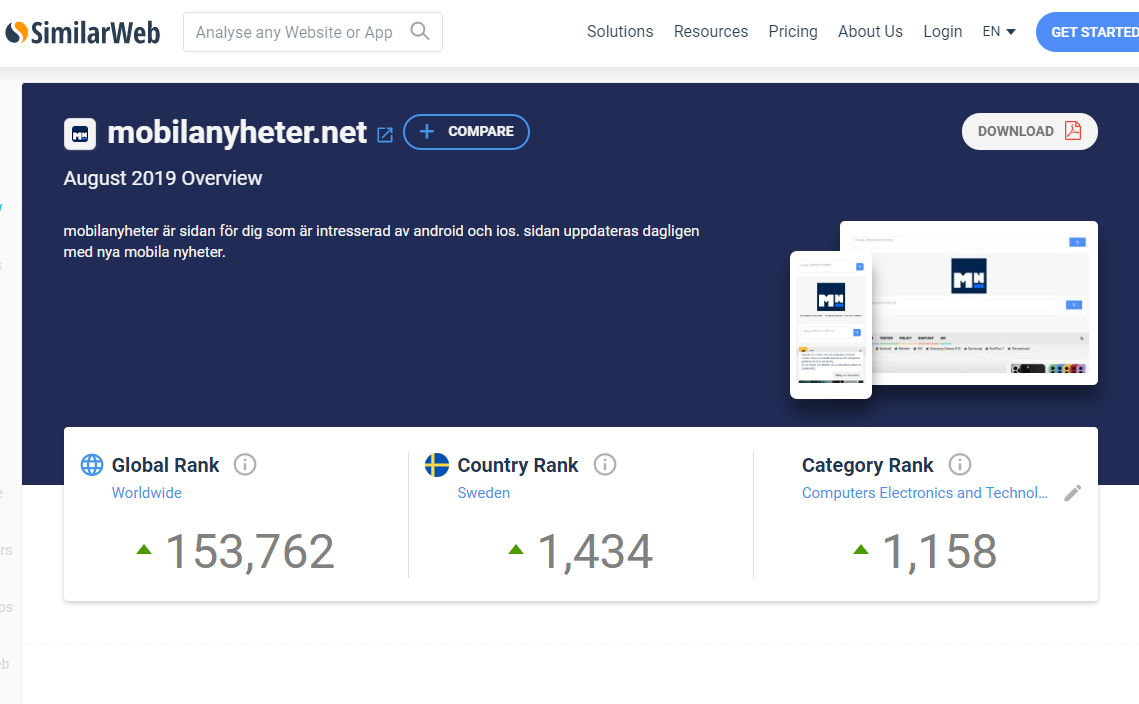Open mobilanyheter.net via external link icon
Image resolution: width=1139 pixels, height=704 pixels.
tap(385, 134)
